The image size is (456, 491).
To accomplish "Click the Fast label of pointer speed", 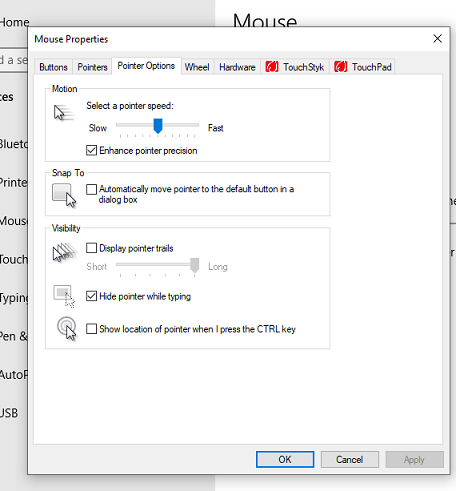I will [x=215, y=128].
